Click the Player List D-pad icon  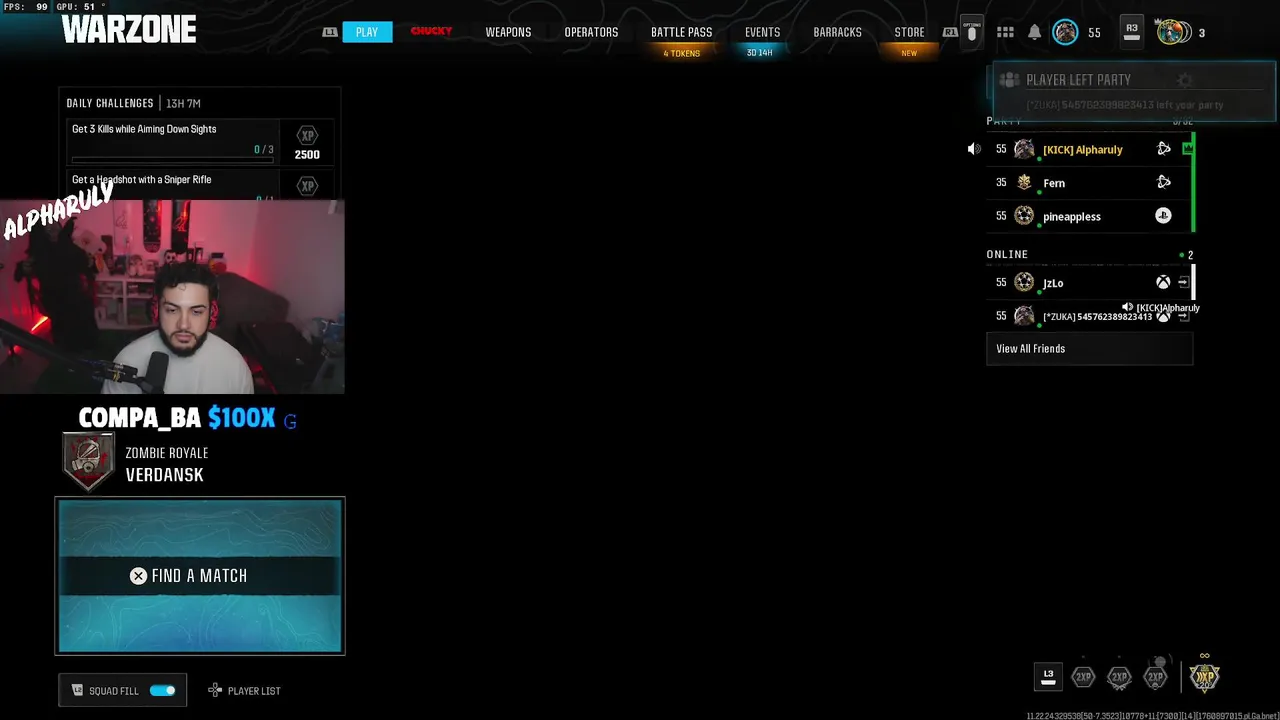[x=215, y=691]
